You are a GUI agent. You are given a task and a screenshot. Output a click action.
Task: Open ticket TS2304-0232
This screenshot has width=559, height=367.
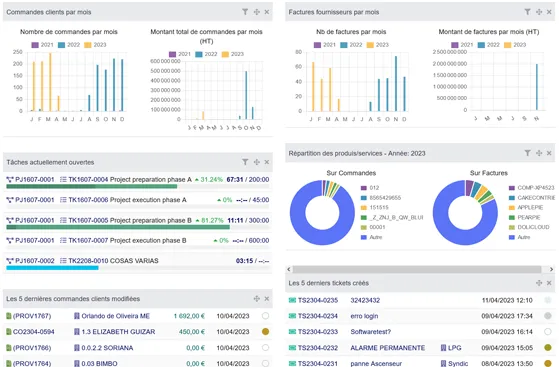pyautogui.click(x=313, y=348)
